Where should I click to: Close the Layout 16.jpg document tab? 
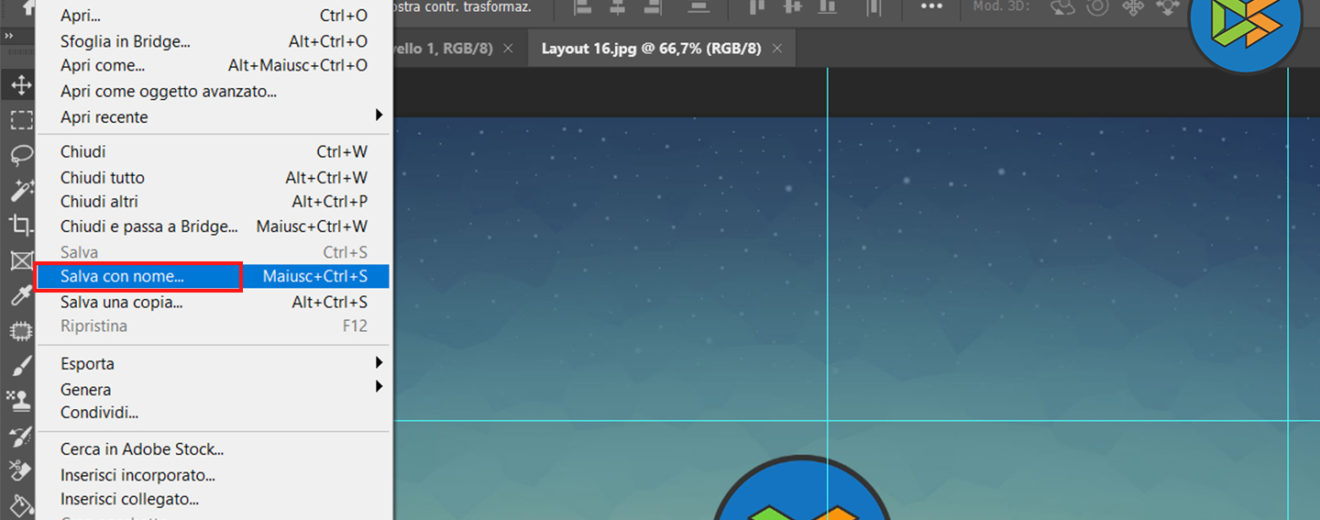pyautogui.click(x=779, y=48)
